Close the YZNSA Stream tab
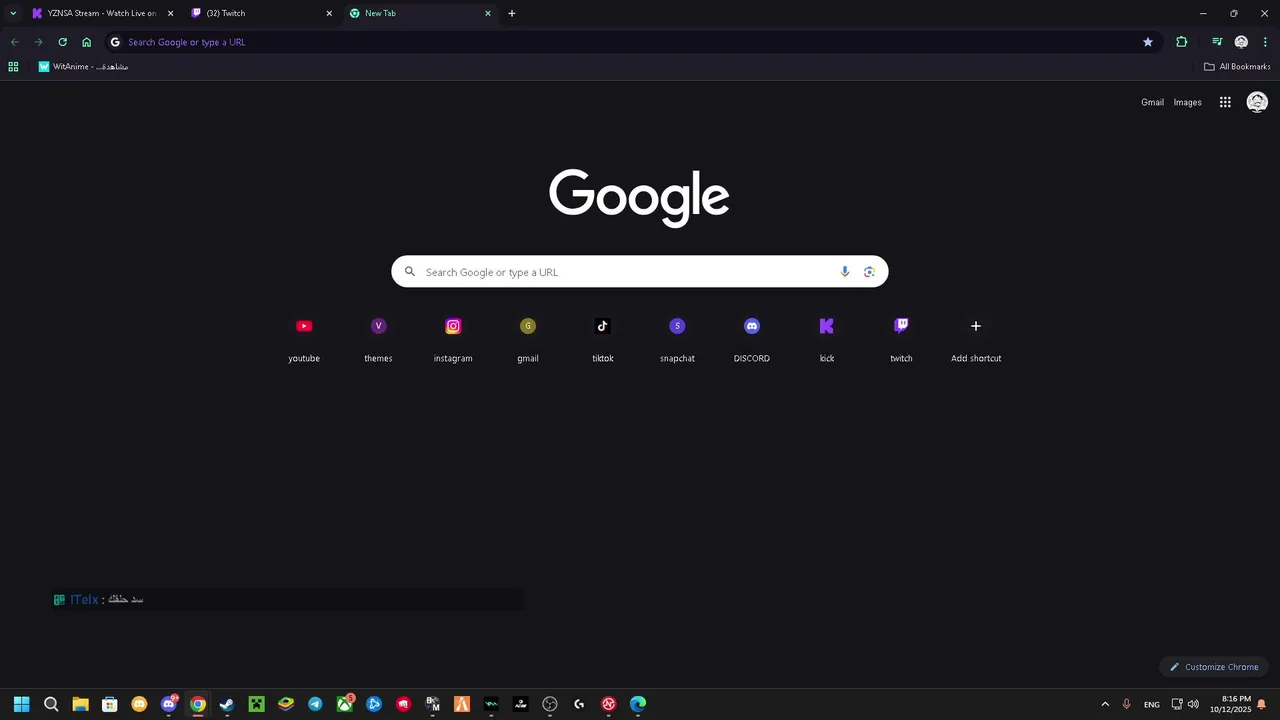The width and height of the screenshot is (1280, 720). point(170,13)
